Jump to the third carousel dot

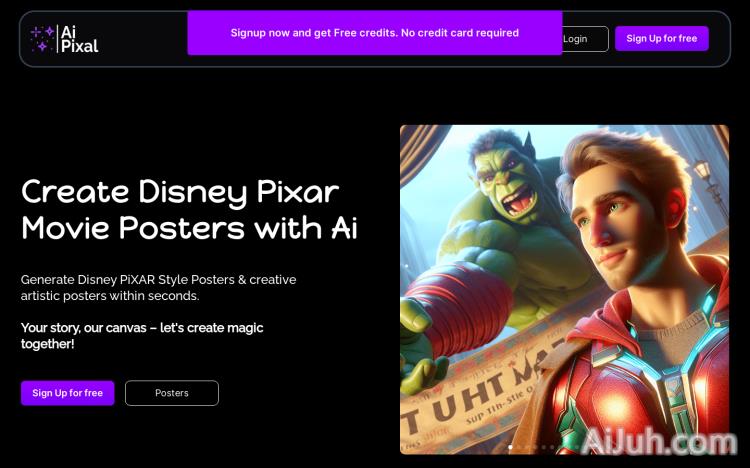[527, 447]
